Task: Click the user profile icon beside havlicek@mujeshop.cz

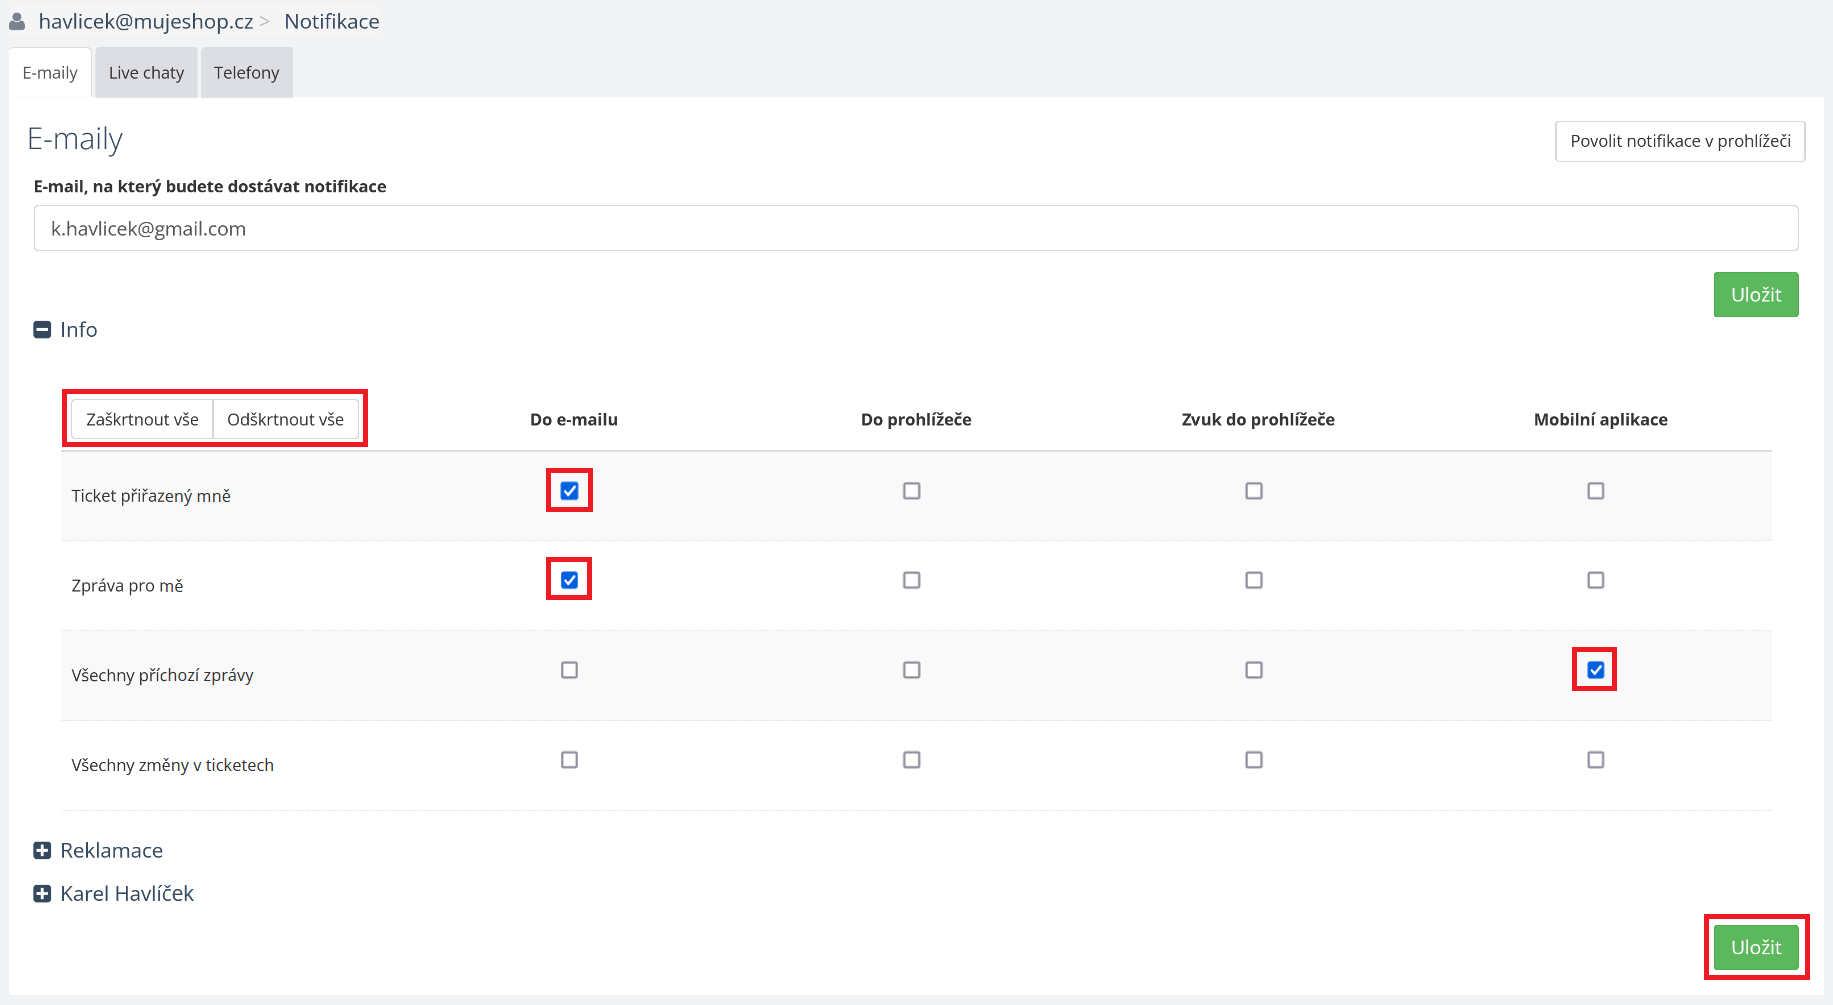Action: tap(17, 21)
